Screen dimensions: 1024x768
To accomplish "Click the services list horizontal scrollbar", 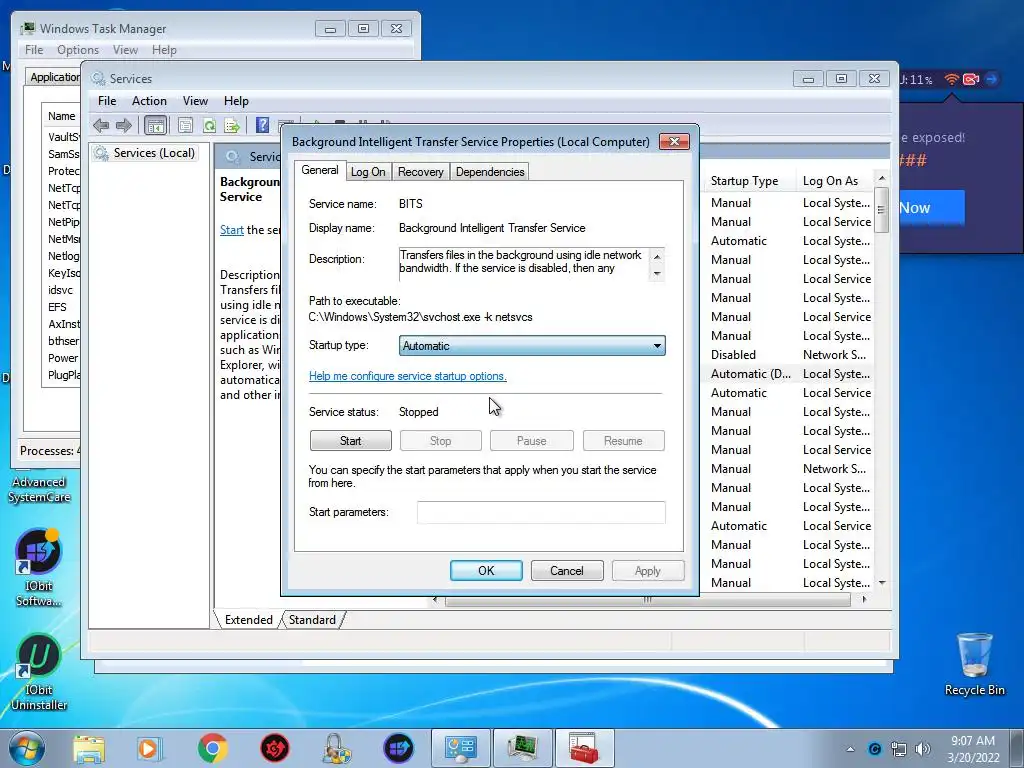I will pos(647,600).
